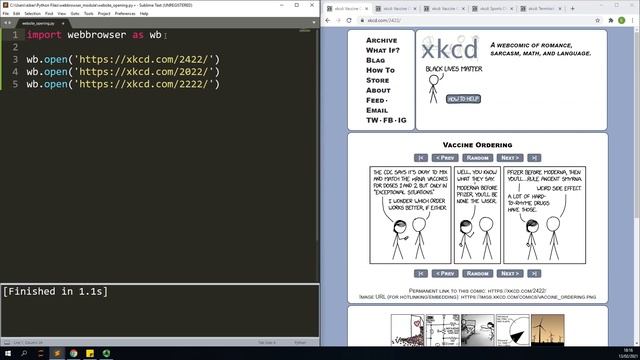Jump to latest comic, top nav
640x360 pixels.
click(534, 158)
